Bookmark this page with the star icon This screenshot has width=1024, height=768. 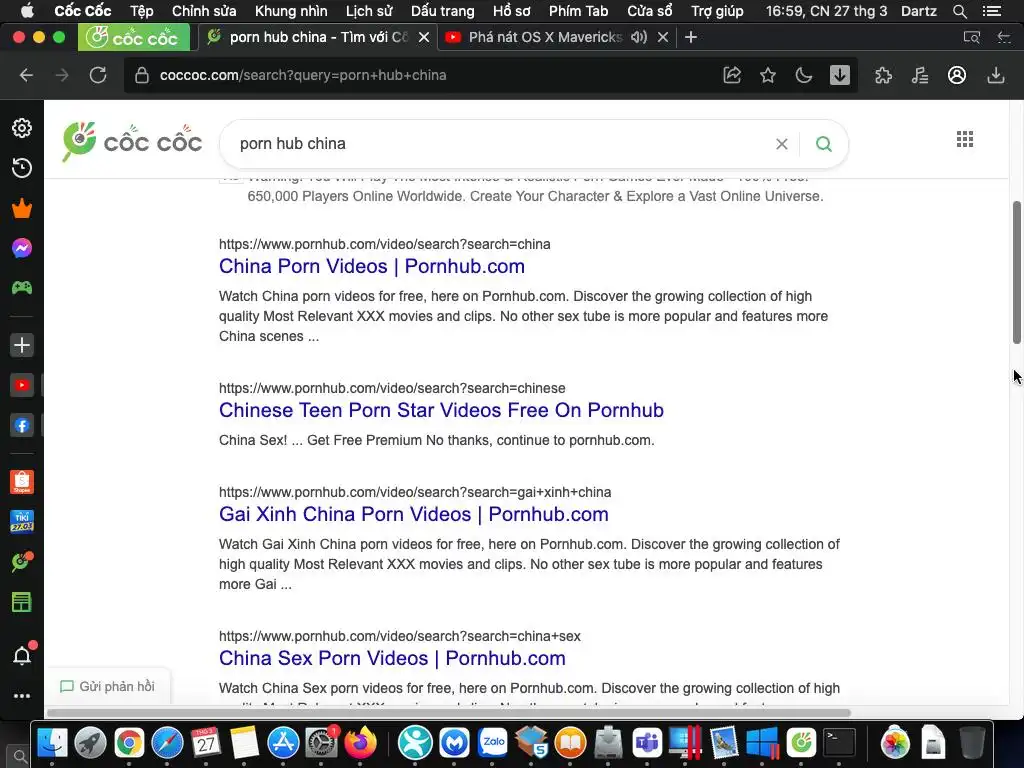[x=768, y=75]
